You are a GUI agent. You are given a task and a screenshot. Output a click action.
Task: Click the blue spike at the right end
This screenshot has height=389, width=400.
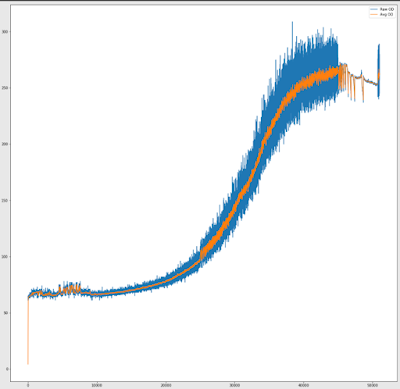(379, 71)
